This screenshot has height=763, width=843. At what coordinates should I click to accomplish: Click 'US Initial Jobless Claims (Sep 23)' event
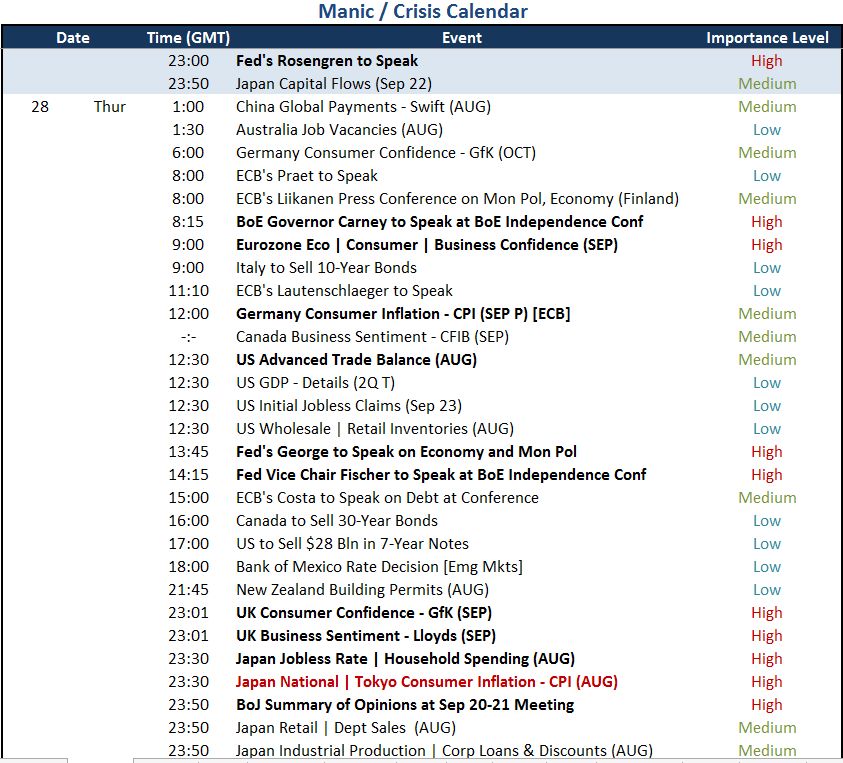349,406
